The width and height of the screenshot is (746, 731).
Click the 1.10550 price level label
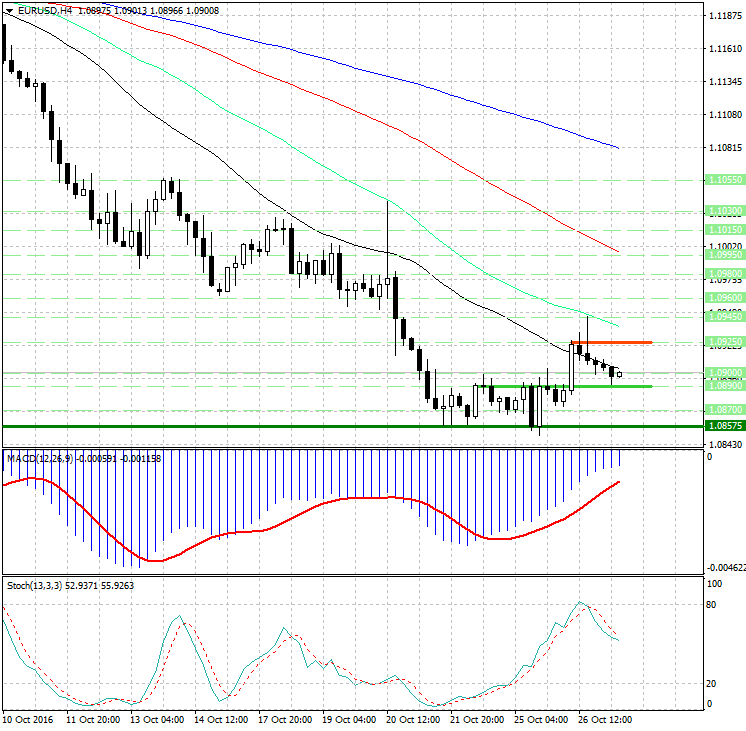click(x=723, y=180)
